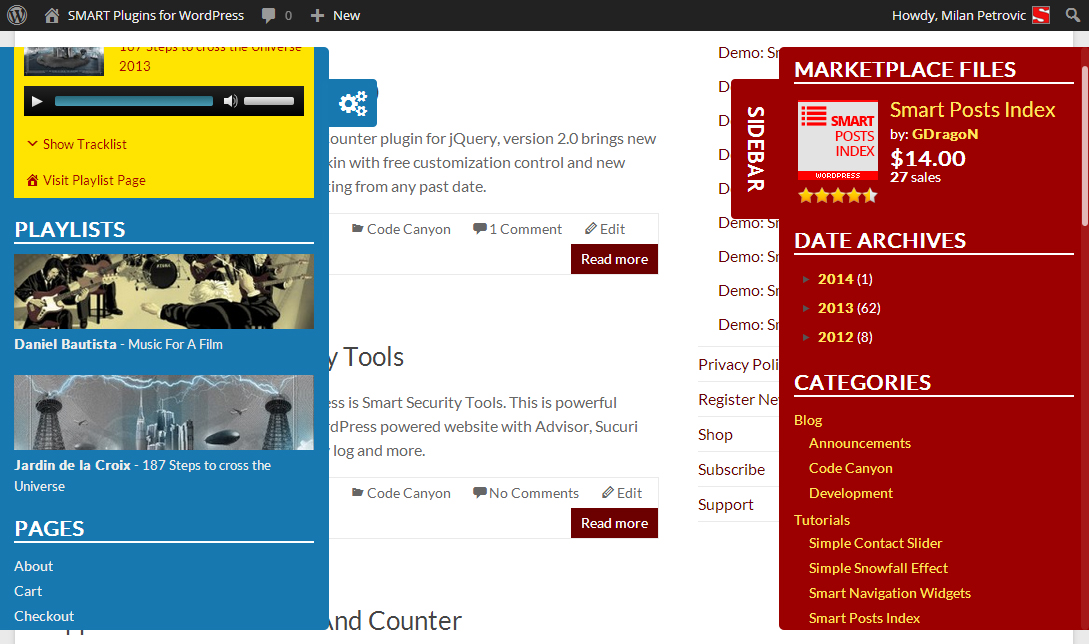The height and width of the screenshot is (644, 1089).
Task: Open SMART Plugins for WordPress menu
Action: [156, 15]
